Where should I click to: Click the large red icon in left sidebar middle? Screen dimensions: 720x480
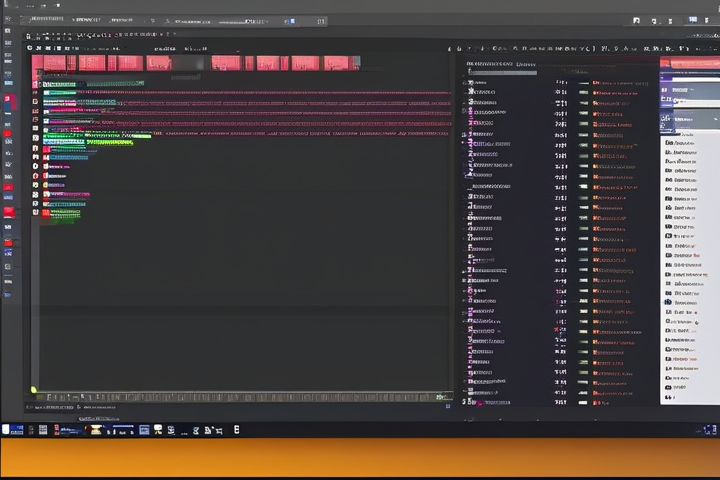(x=8, y=211)
